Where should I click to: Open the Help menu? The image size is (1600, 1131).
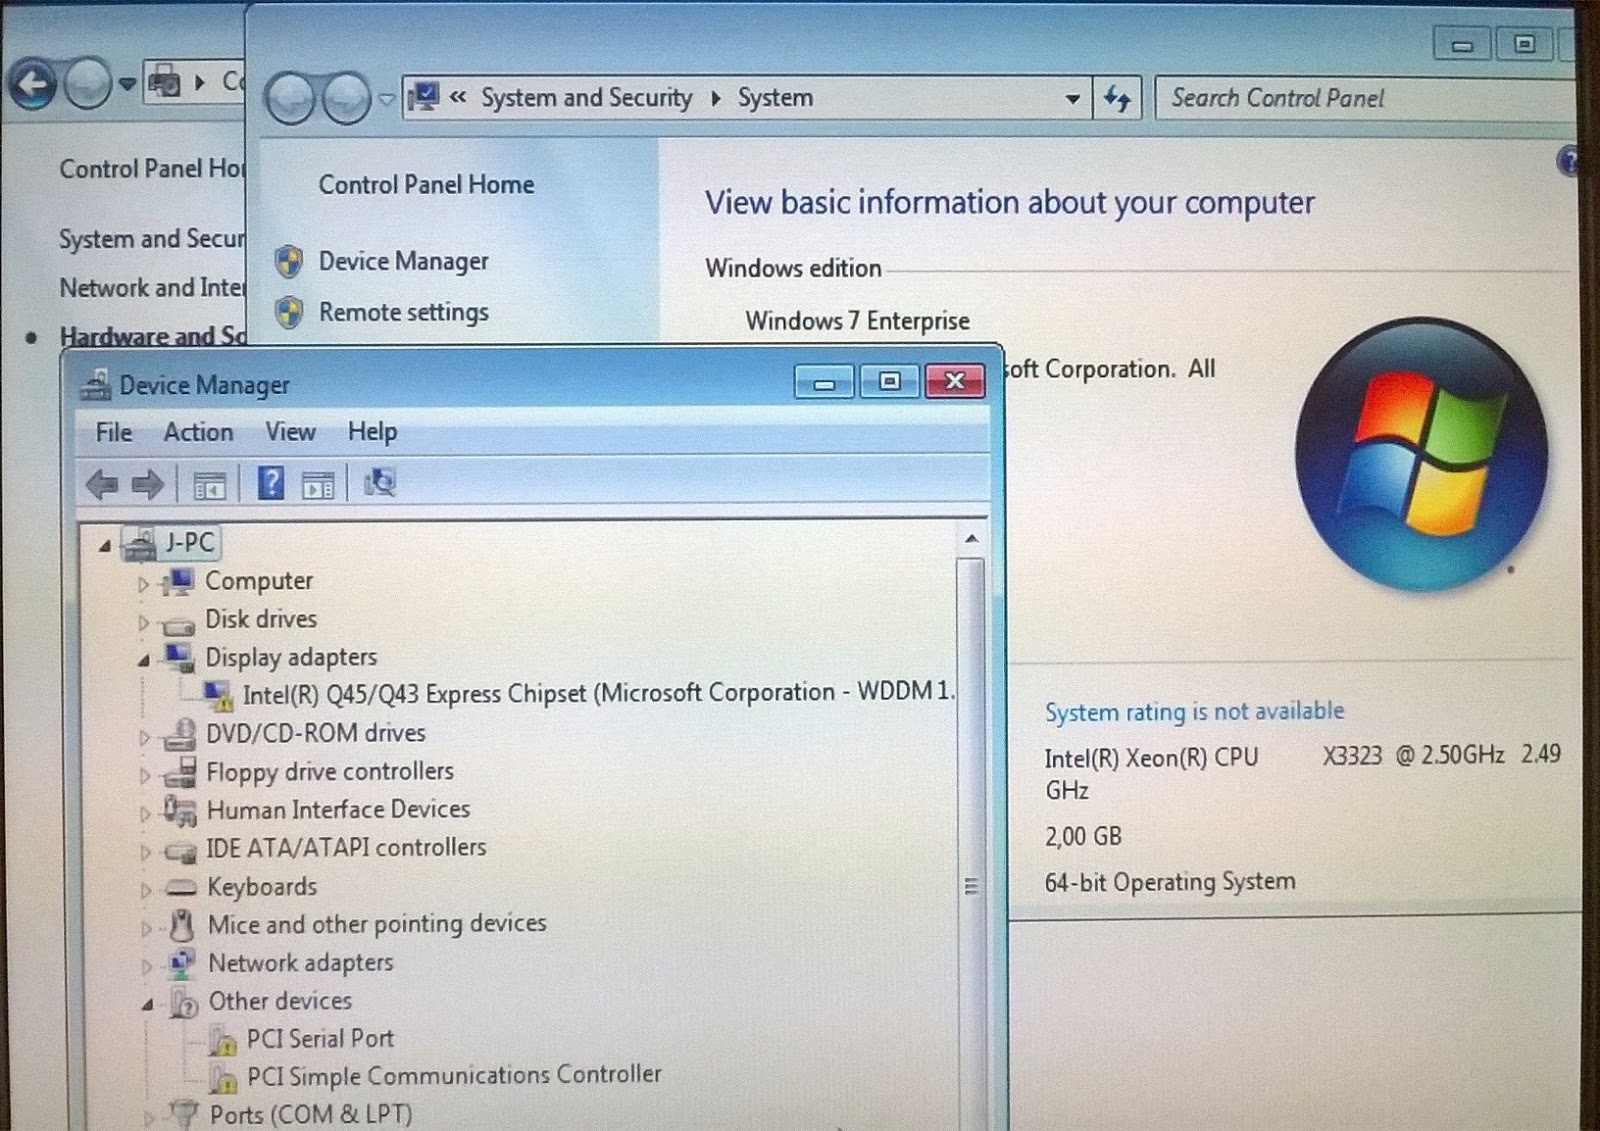[x=372, y=432]
